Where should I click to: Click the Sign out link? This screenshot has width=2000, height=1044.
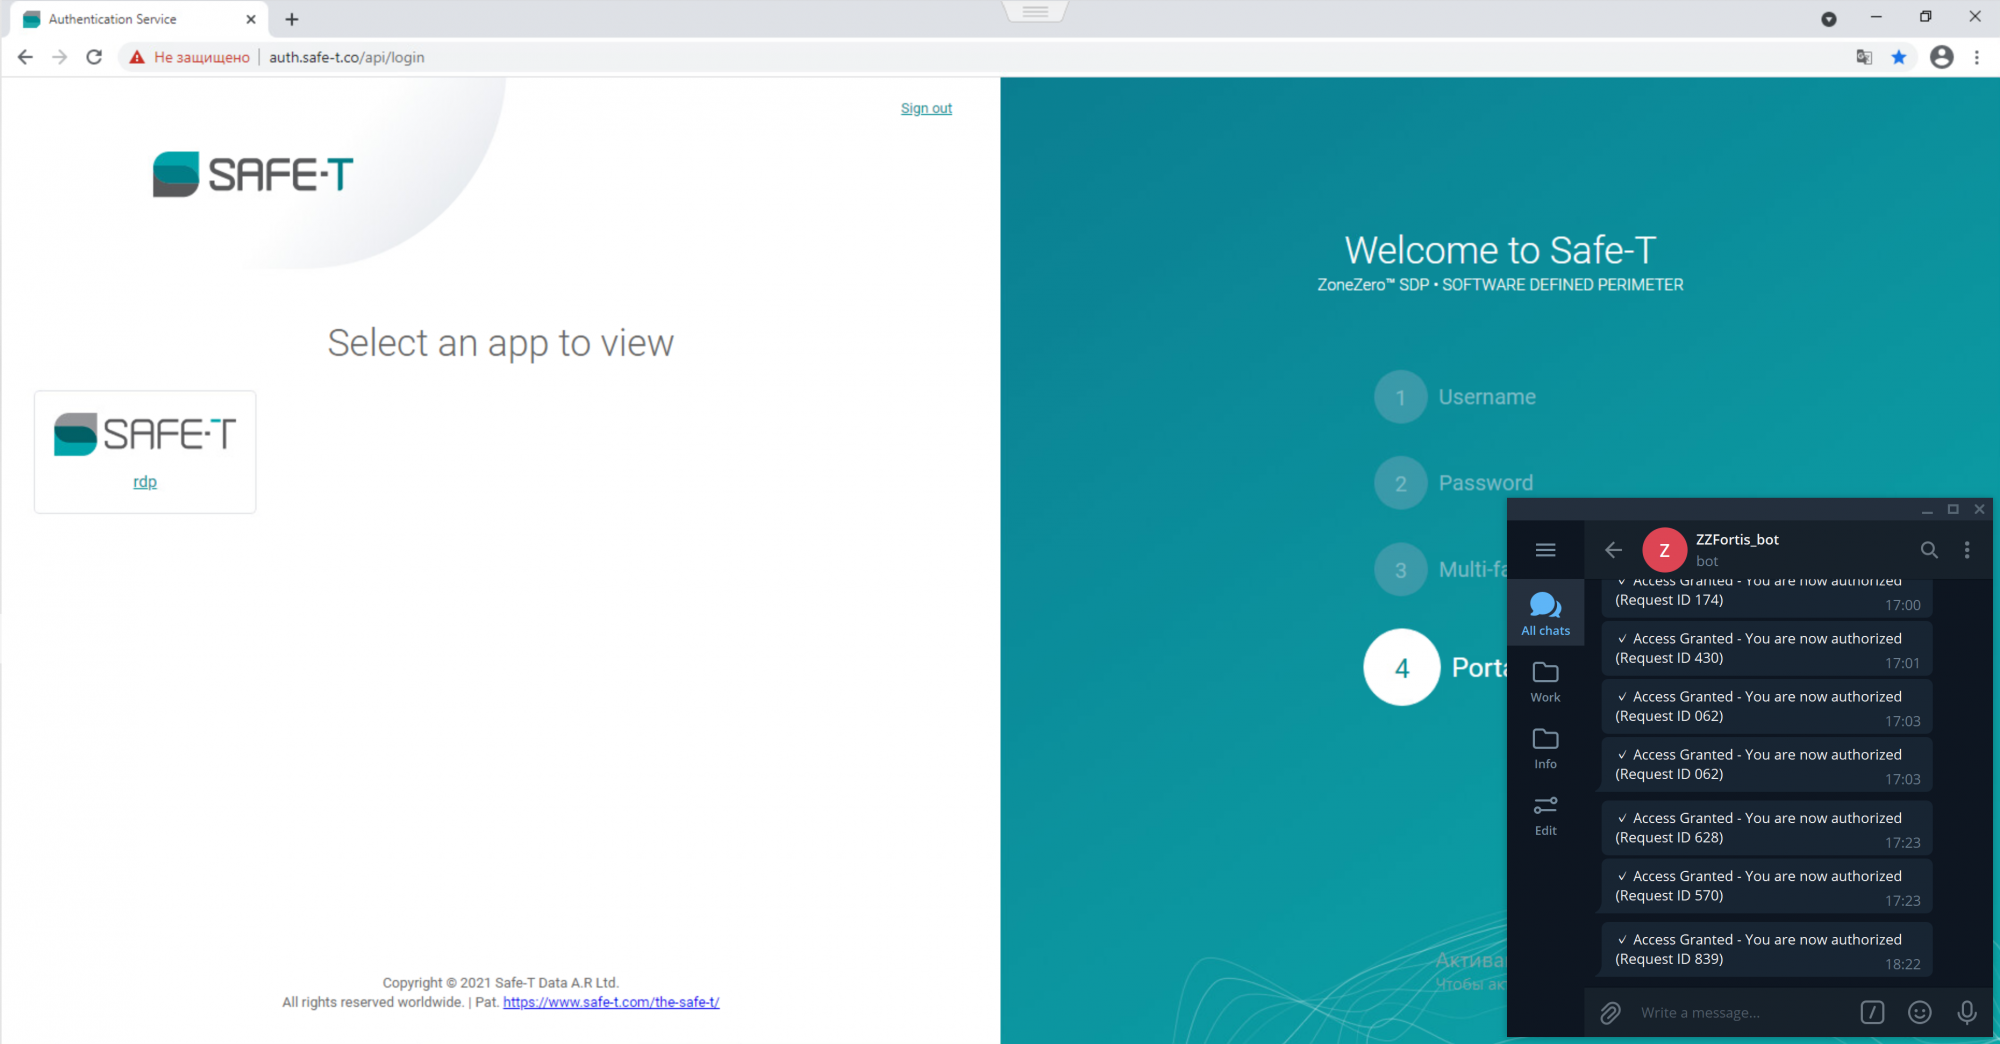coord(926,108)
